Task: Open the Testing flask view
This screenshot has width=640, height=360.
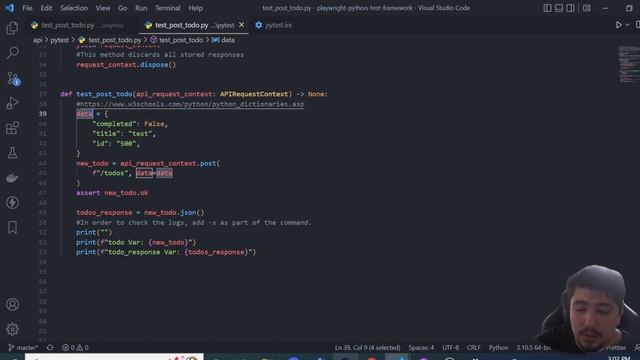Action: 12,153
